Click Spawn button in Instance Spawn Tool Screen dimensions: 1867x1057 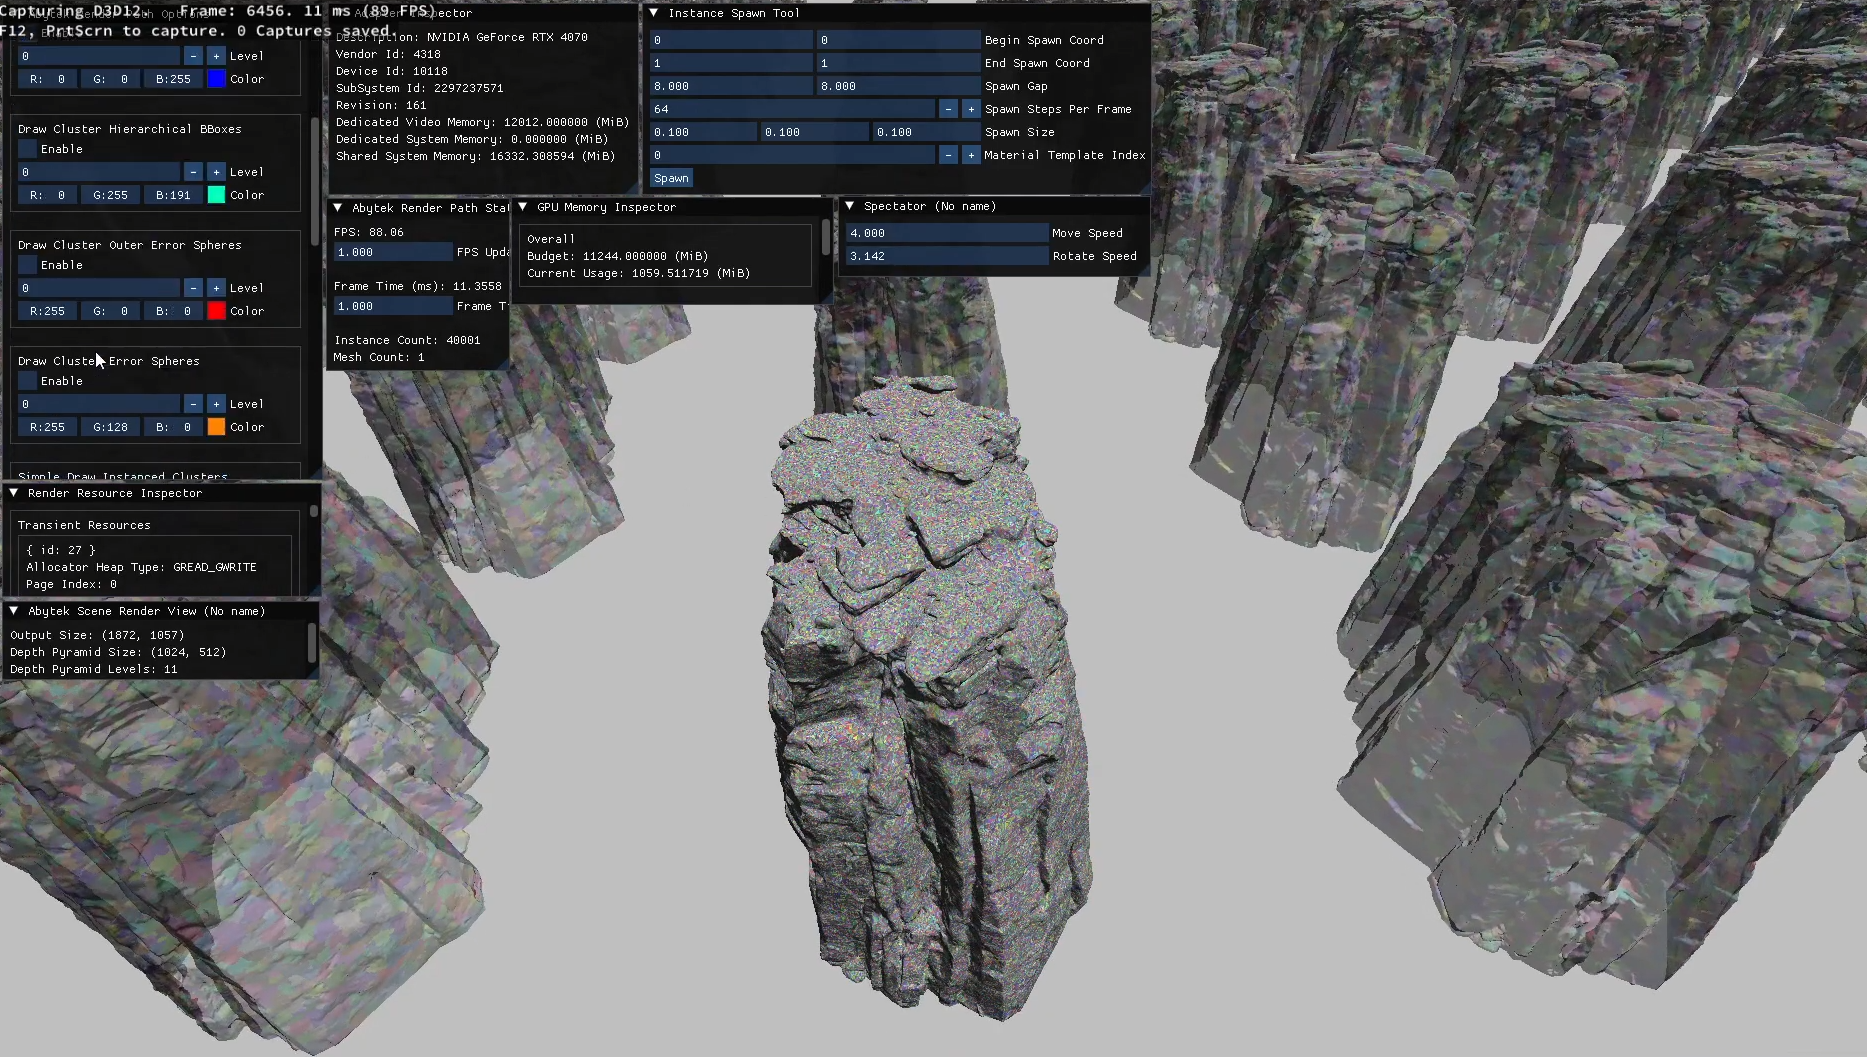tap(671, 178)
